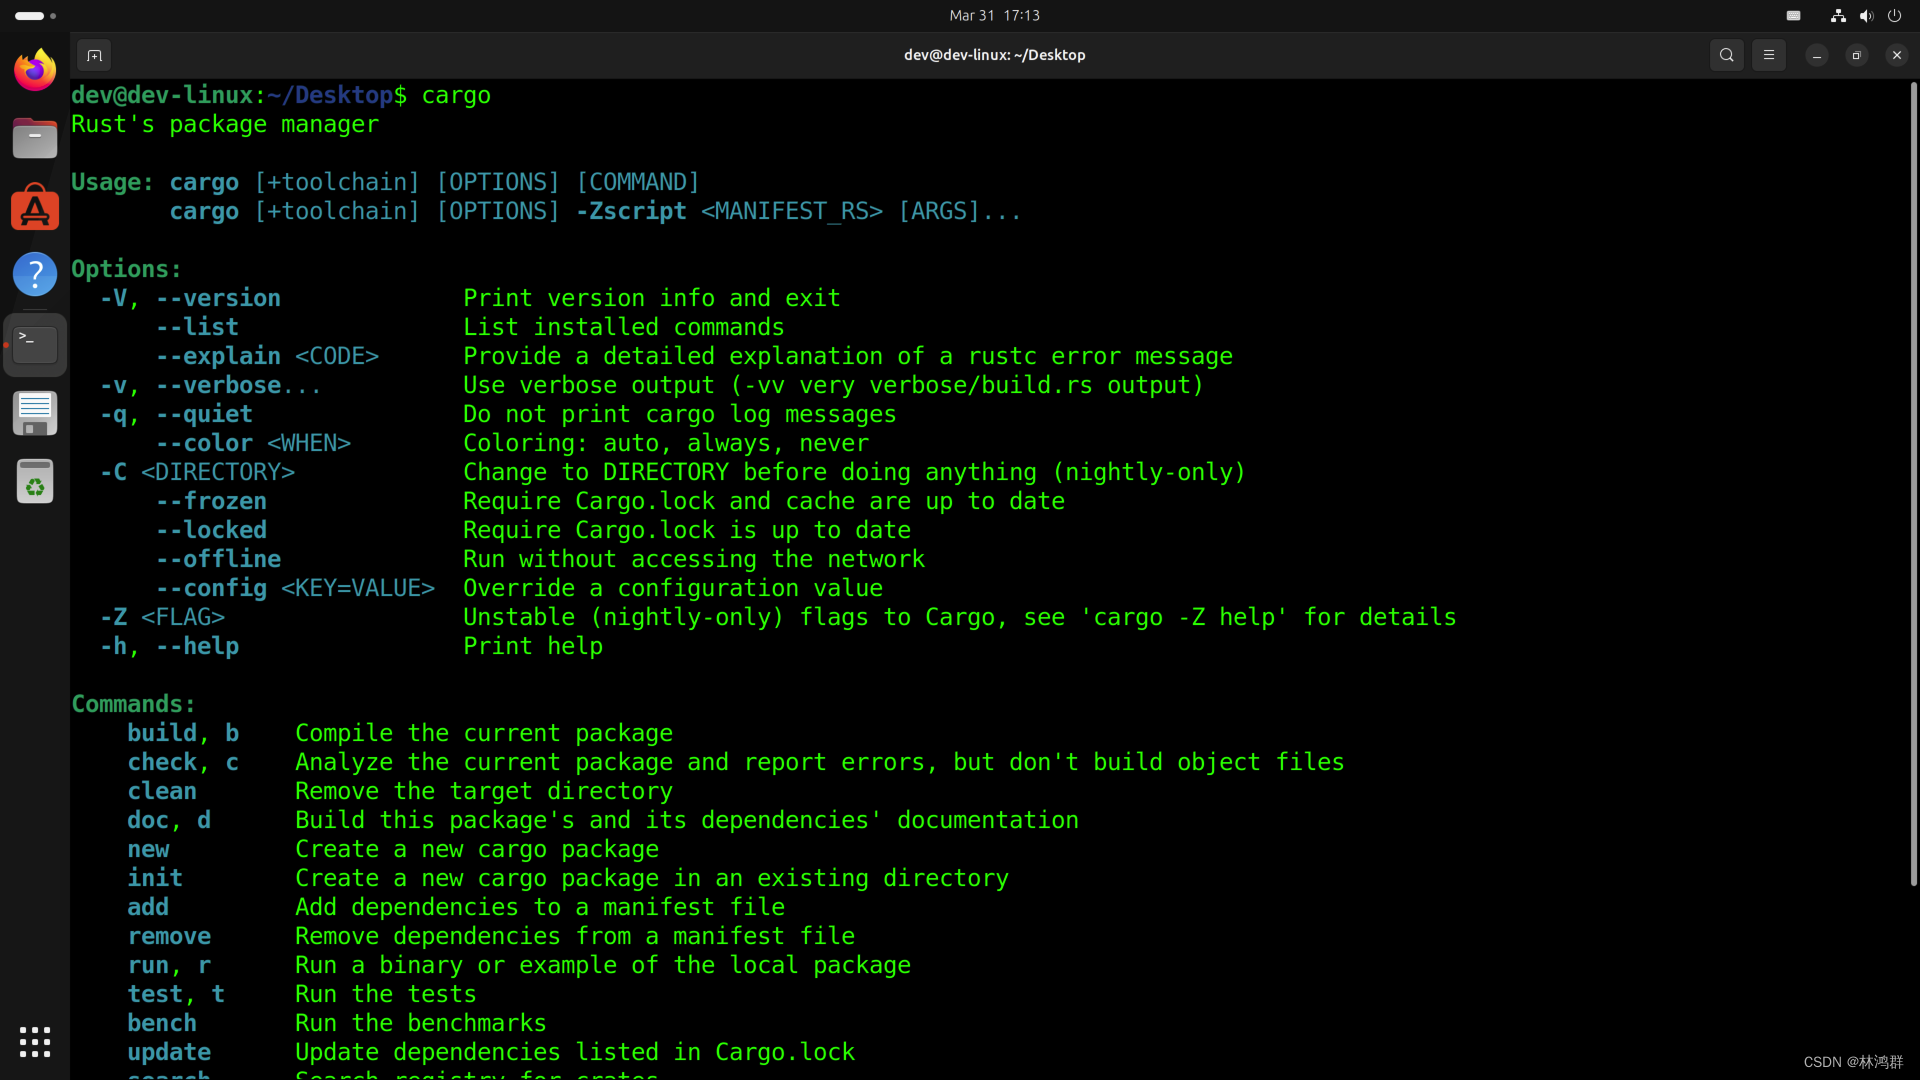Click the '--color' option
This screenshot has height=1080, width=1920.
[x=204, y=443]
